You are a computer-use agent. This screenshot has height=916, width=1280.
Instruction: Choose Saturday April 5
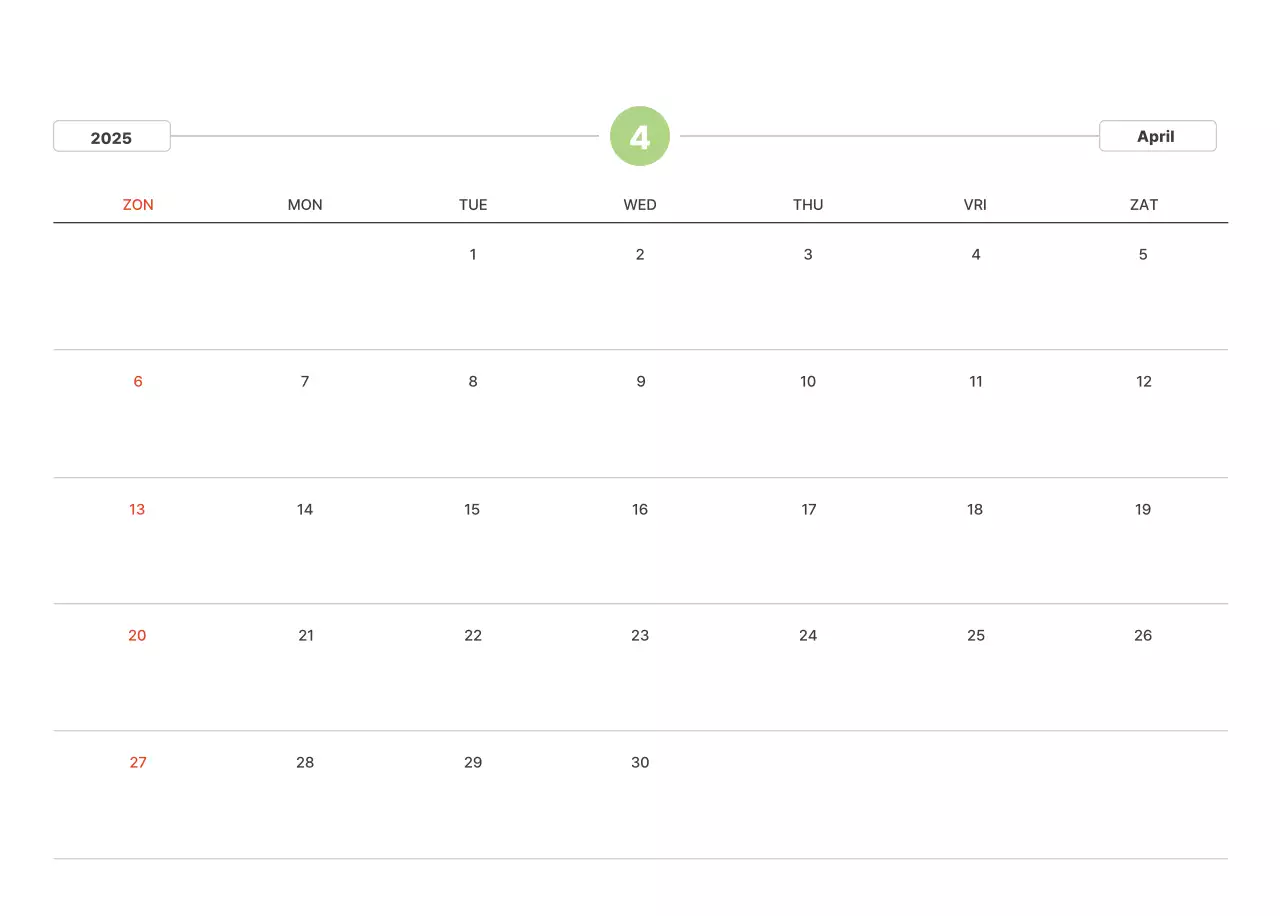pyautogui.click(x=1143, y=254)
